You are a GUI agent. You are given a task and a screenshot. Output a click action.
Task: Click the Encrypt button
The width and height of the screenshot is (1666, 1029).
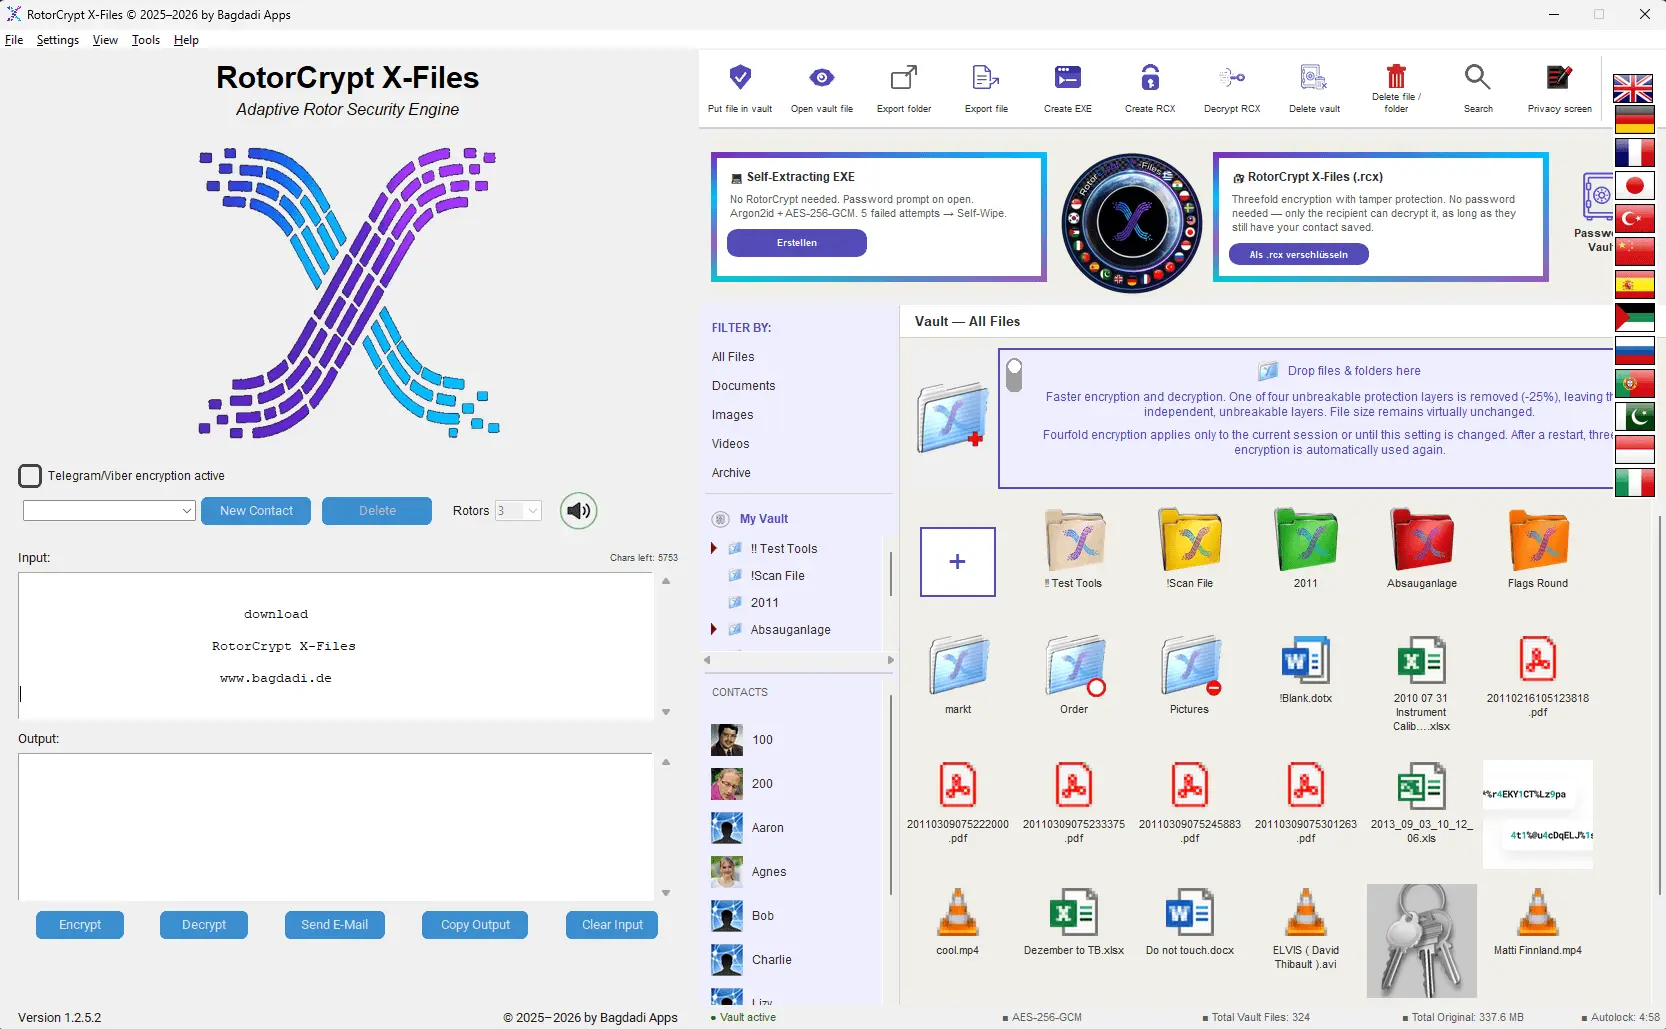point(80,925)
